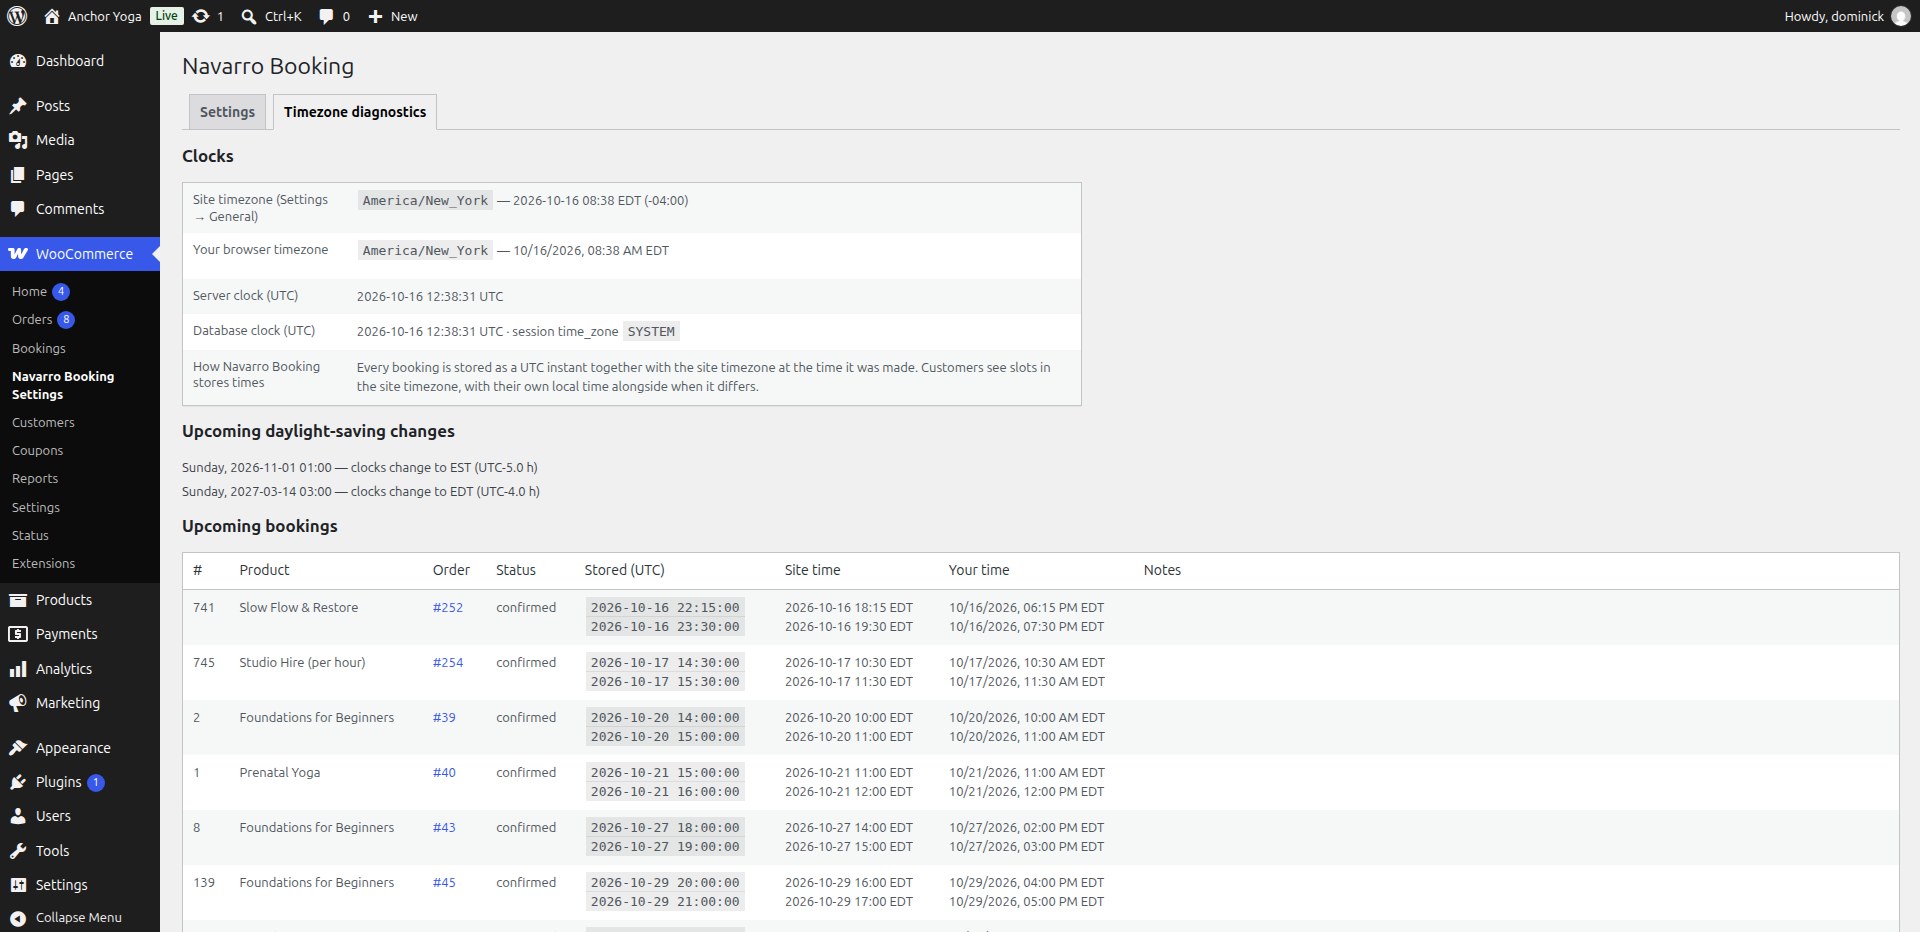Switch to the Settings tab
Viewport: 1920px width, 932px height.
tap(227, 112)
